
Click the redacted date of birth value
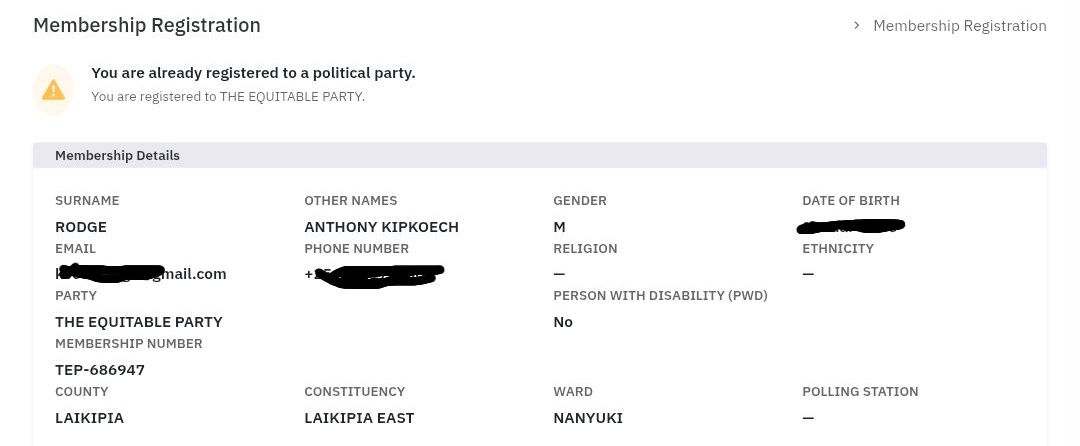[851, 226]
